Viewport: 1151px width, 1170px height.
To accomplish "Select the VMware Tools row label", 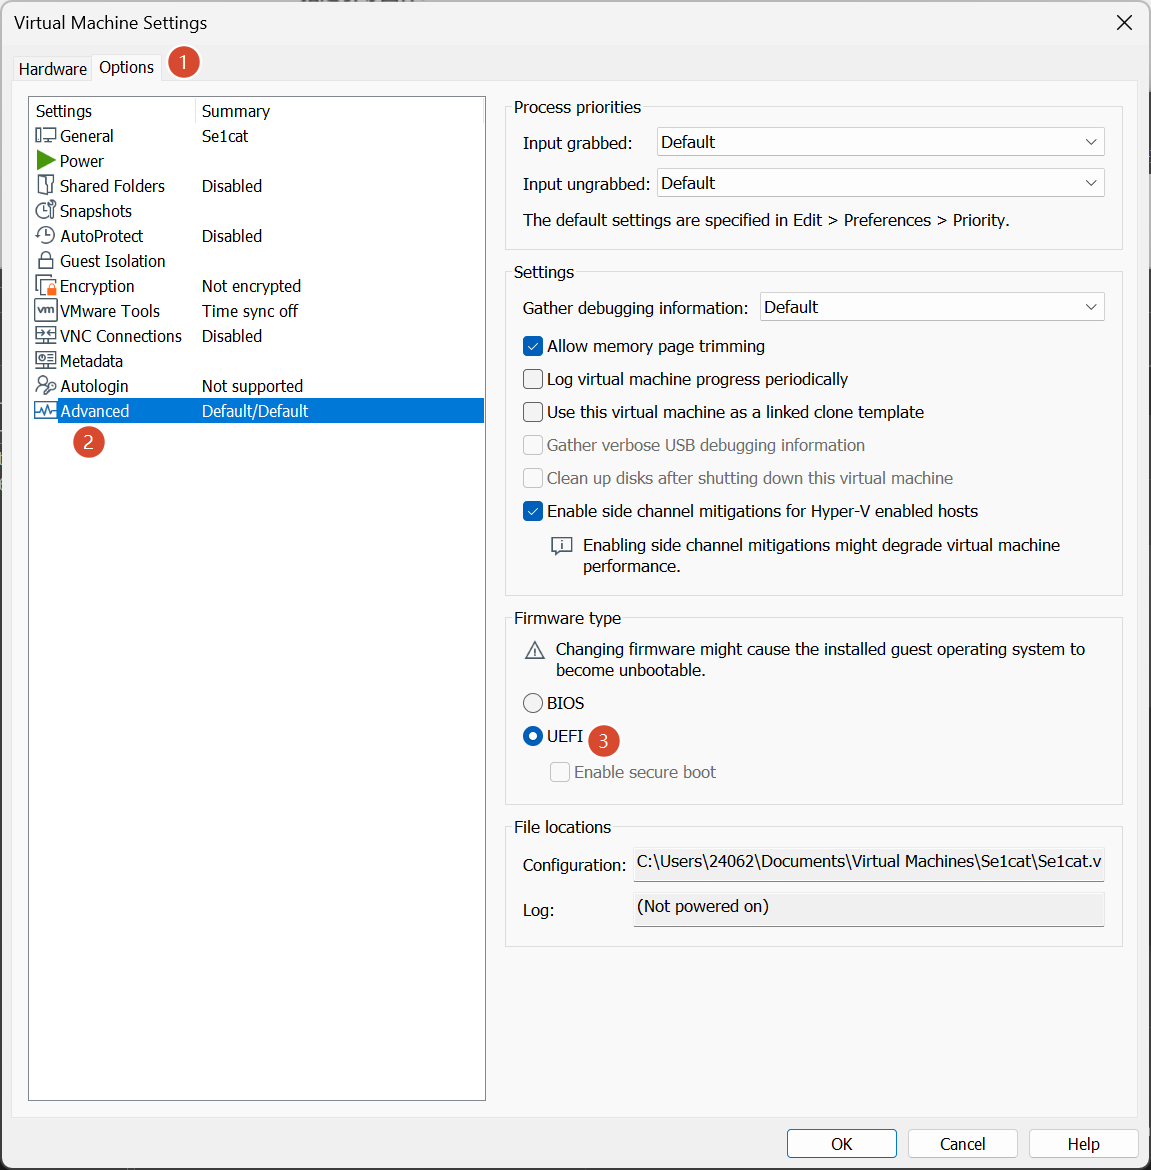I will tap(110, 311).
